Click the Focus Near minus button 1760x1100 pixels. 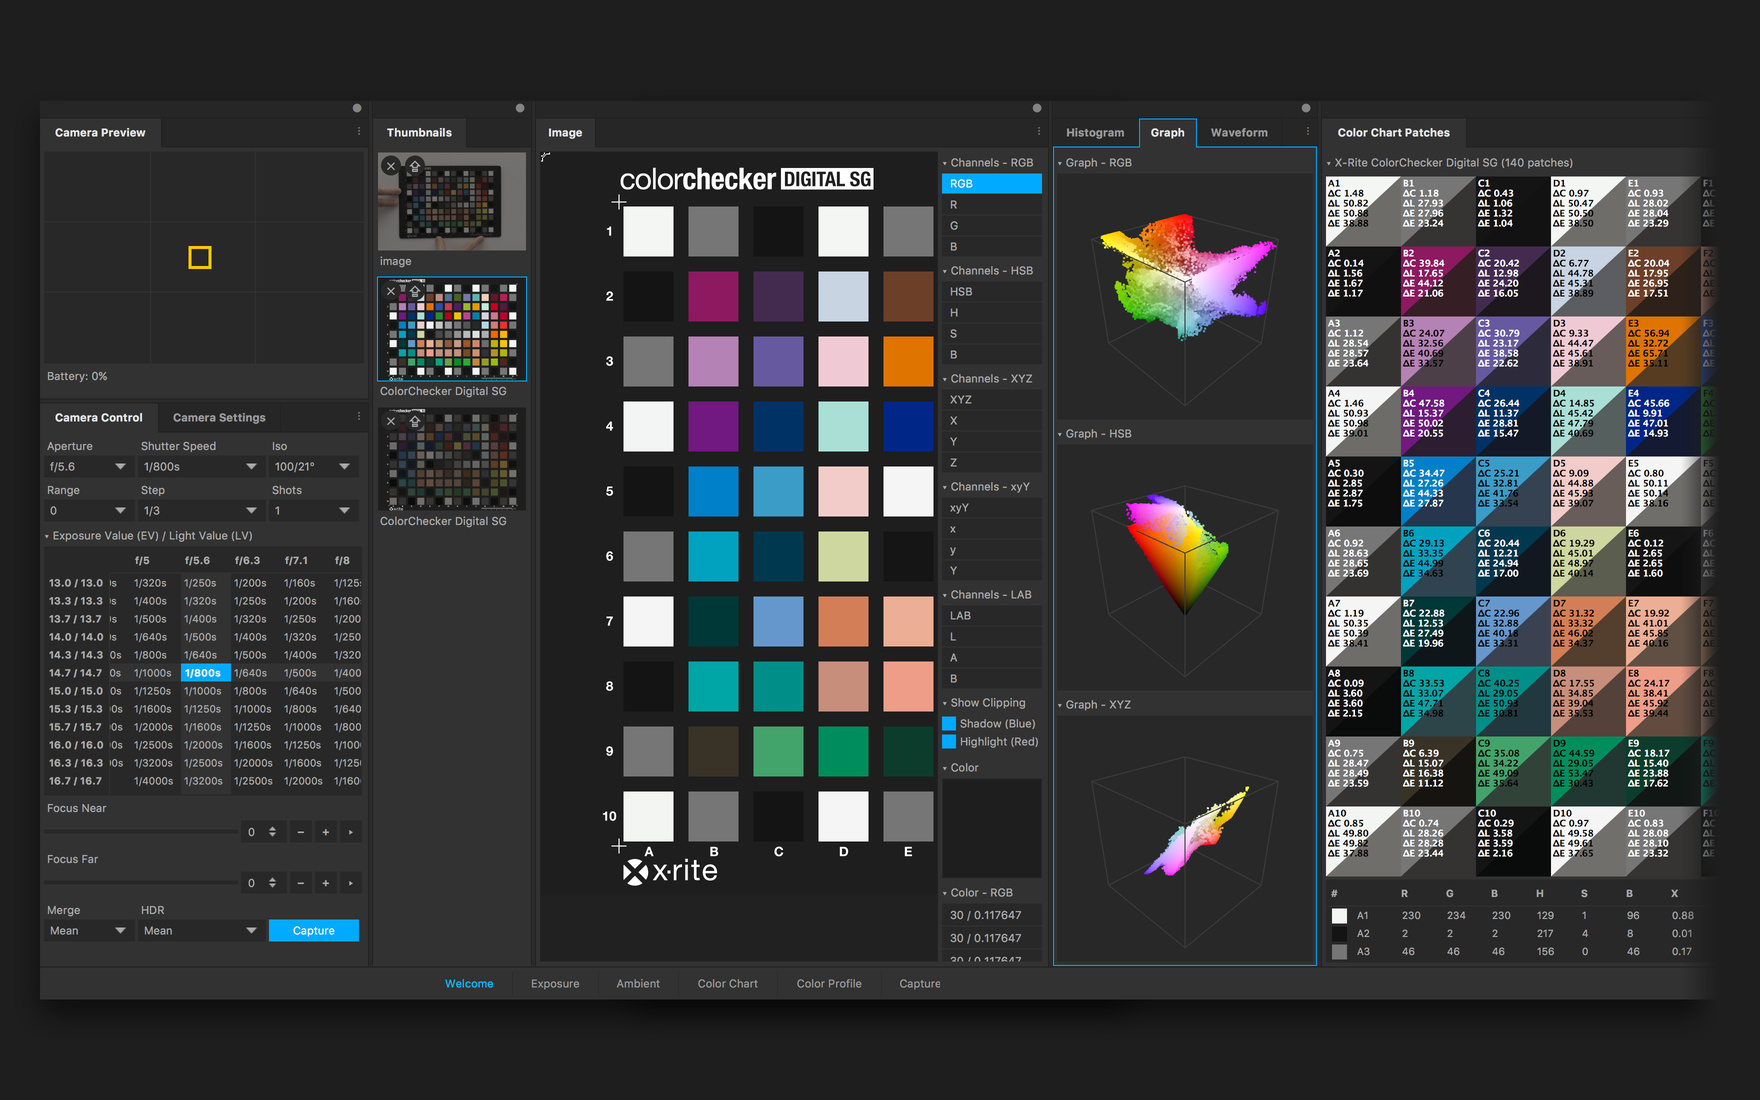tap(300, 832)
